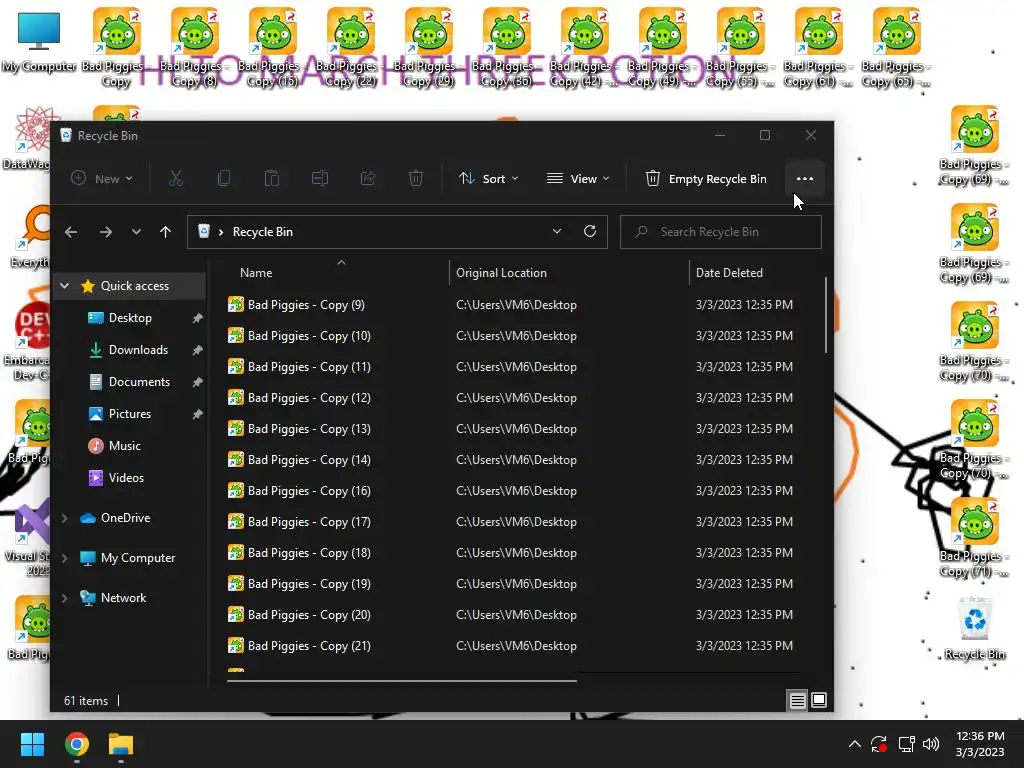This screenshot has width=1024, height=768.
Task: Unpin Downloads using its pin icon
Action: click(x=197, y=350)
